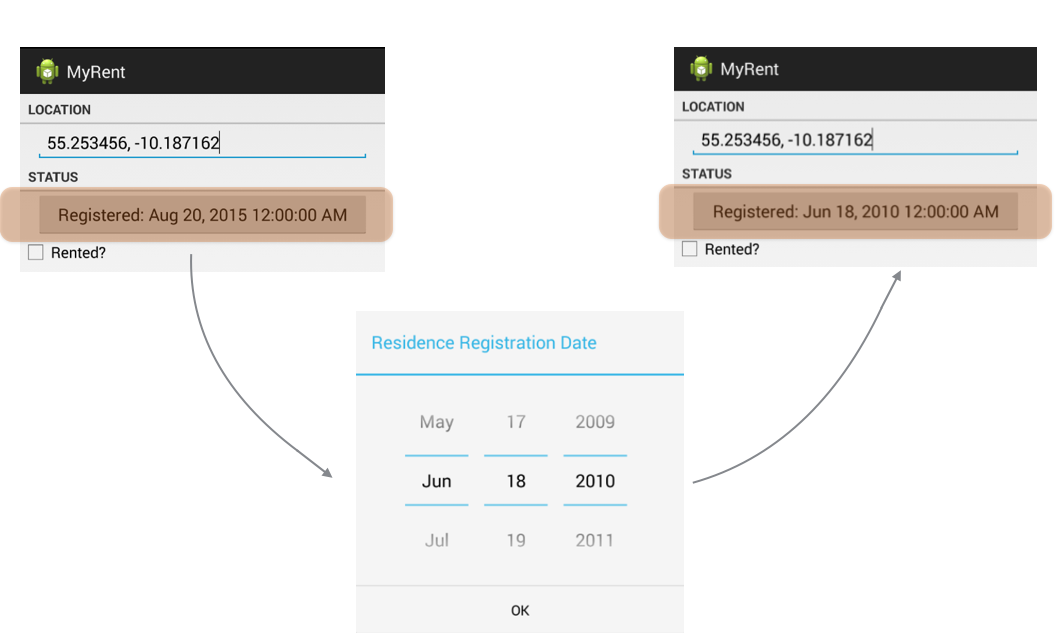This screenshot has height=642, width=1057.
Task: Click the Registered: Aug 20, 2015 status button
Action: coord(200,214)
